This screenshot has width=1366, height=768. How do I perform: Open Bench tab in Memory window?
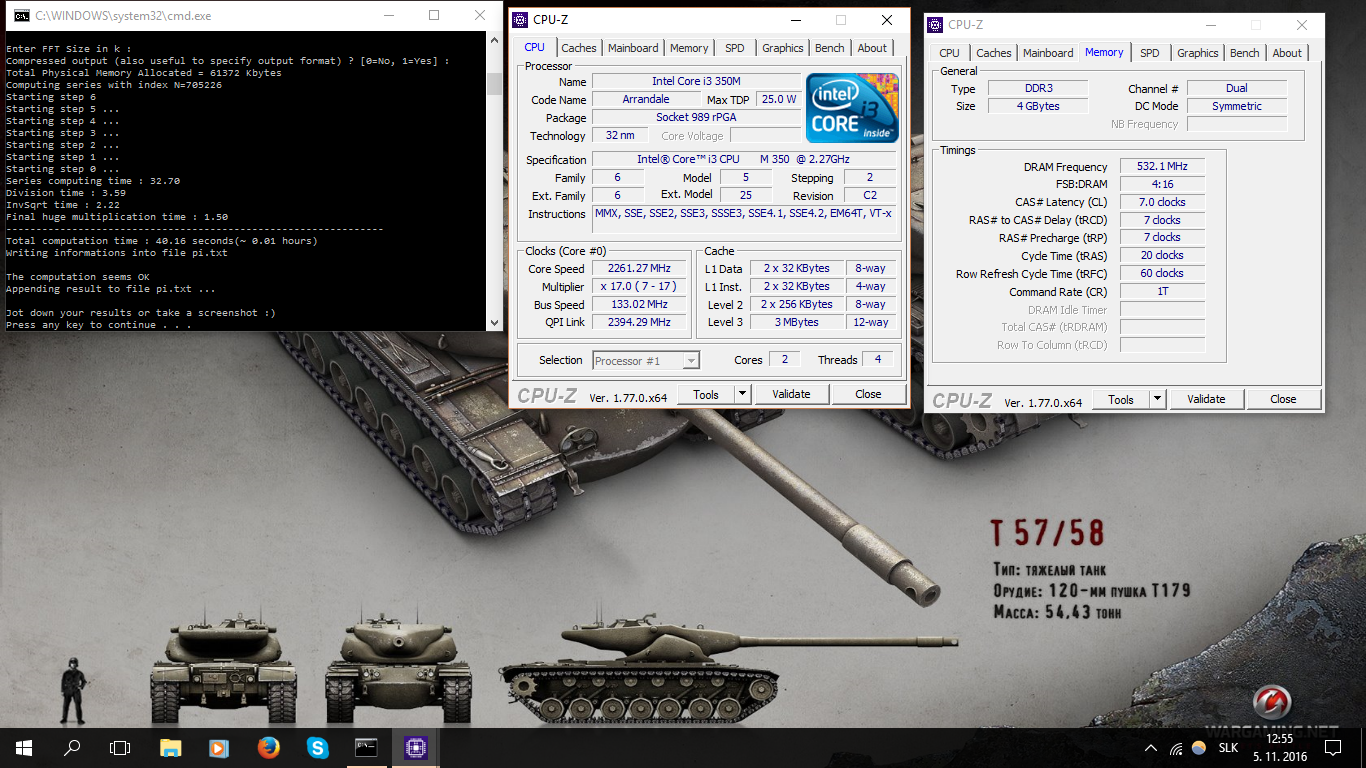(1245, 53)
